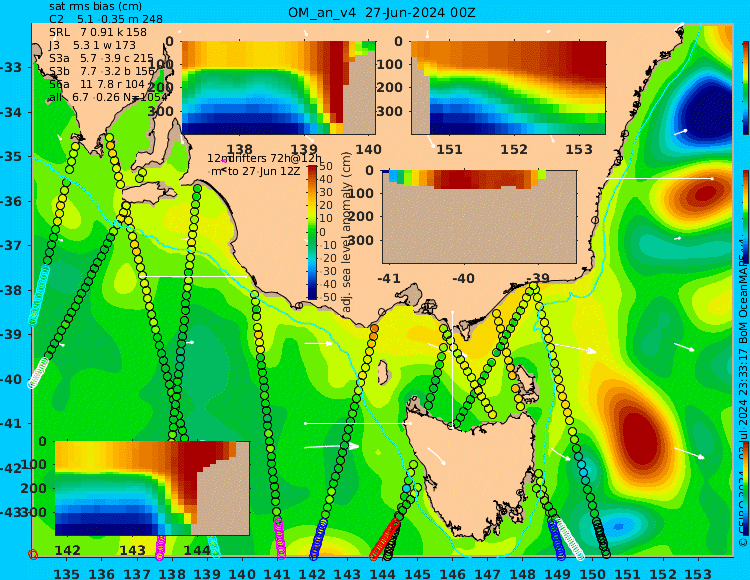Click the "143" label under the bottom-left inset
This screenshot has height=580, width=750.
tap(132, 550)
